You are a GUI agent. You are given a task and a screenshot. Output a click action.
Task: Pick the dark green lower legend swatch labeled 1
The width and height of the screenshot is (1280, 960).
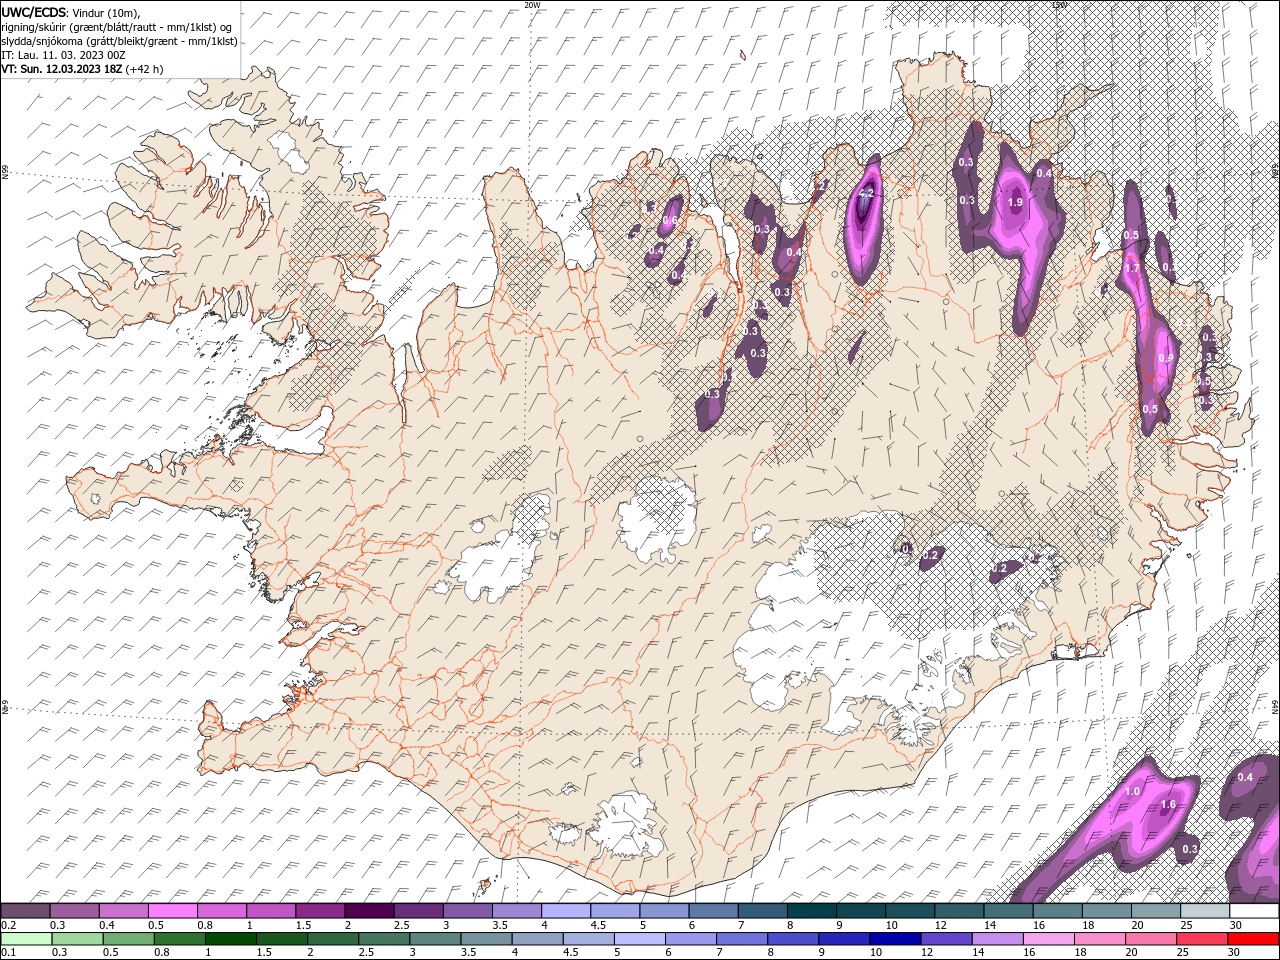click(x=229, y=939)
